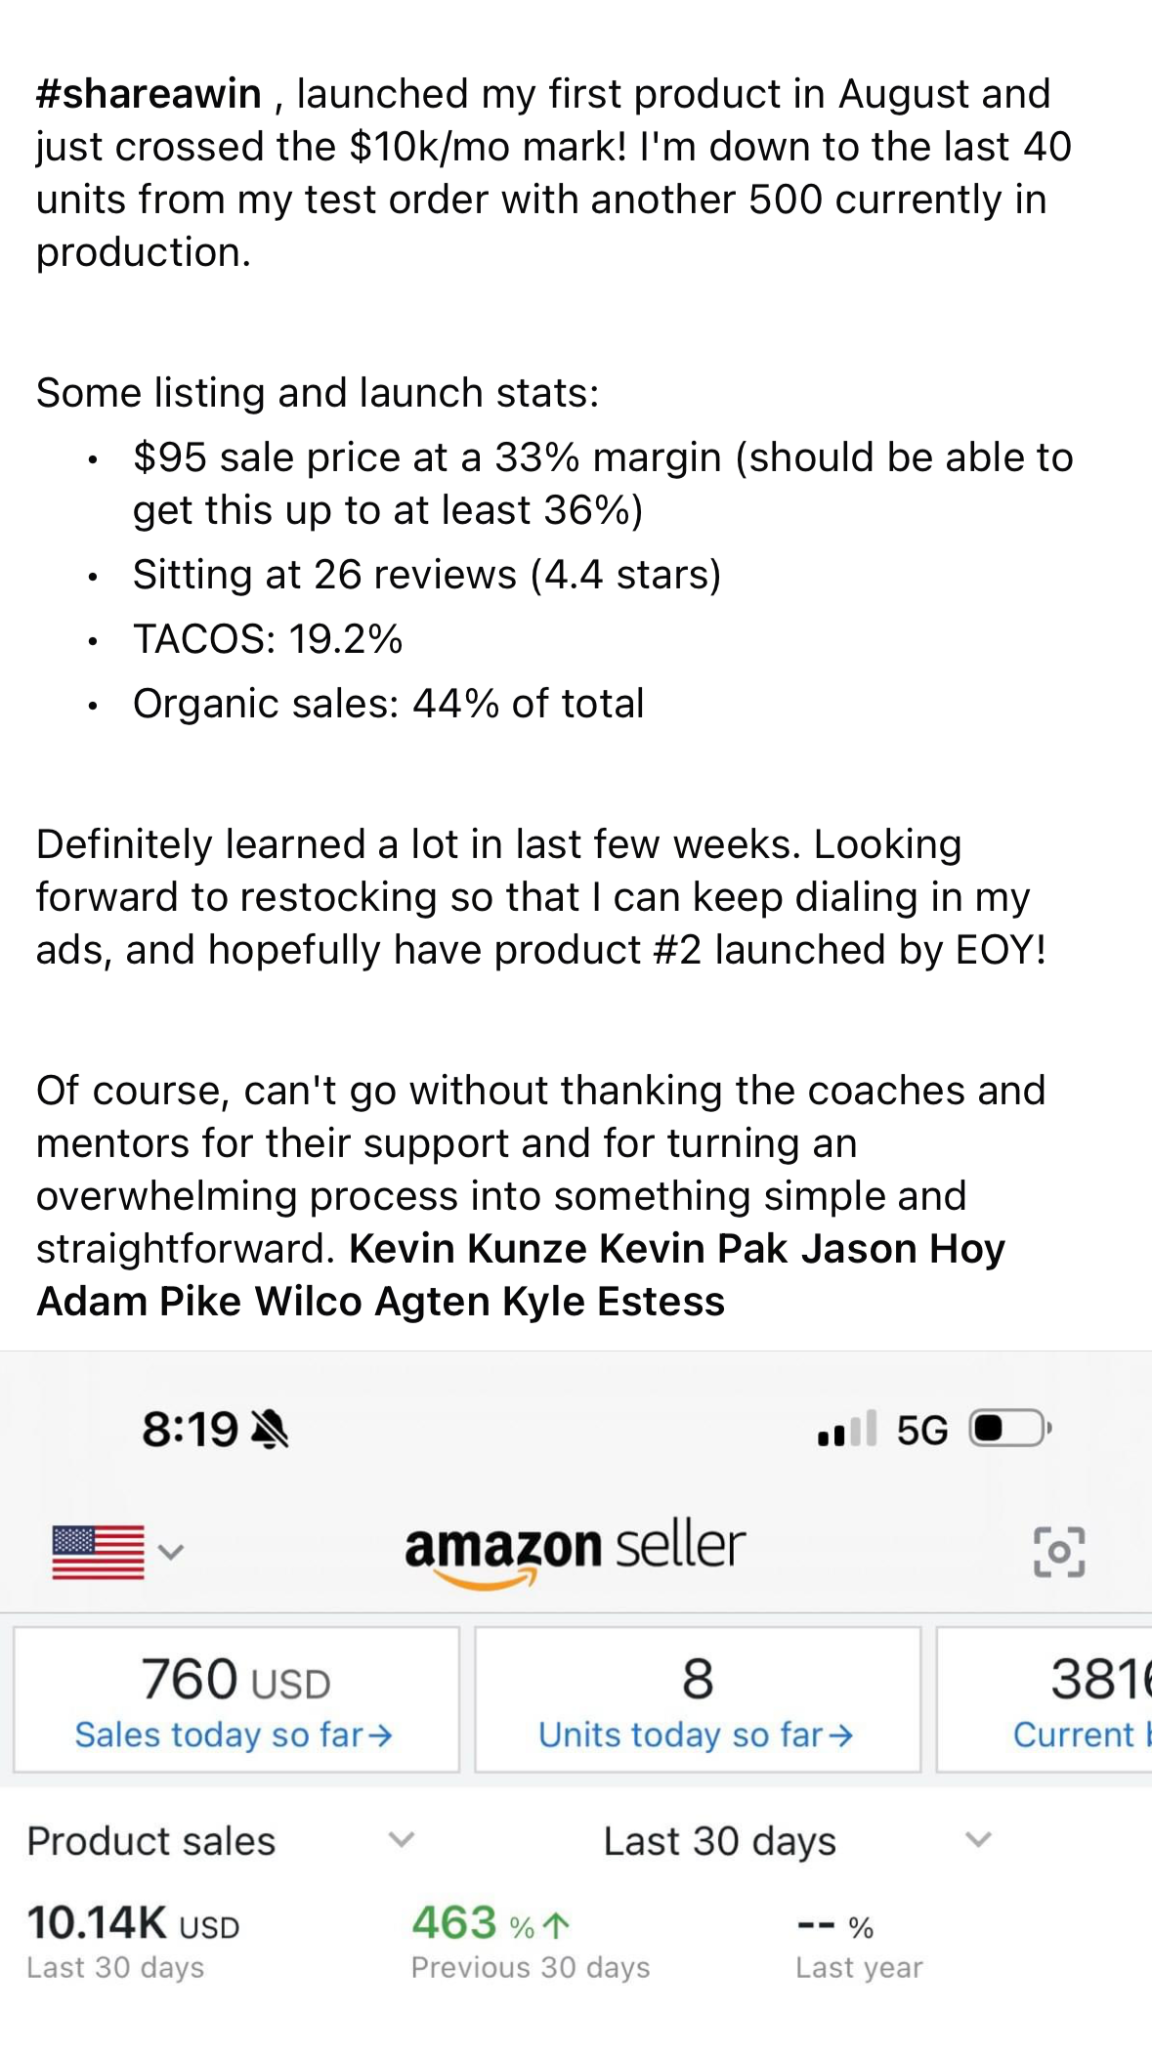Tap the 5G network indicator

tap(922, 1430)
